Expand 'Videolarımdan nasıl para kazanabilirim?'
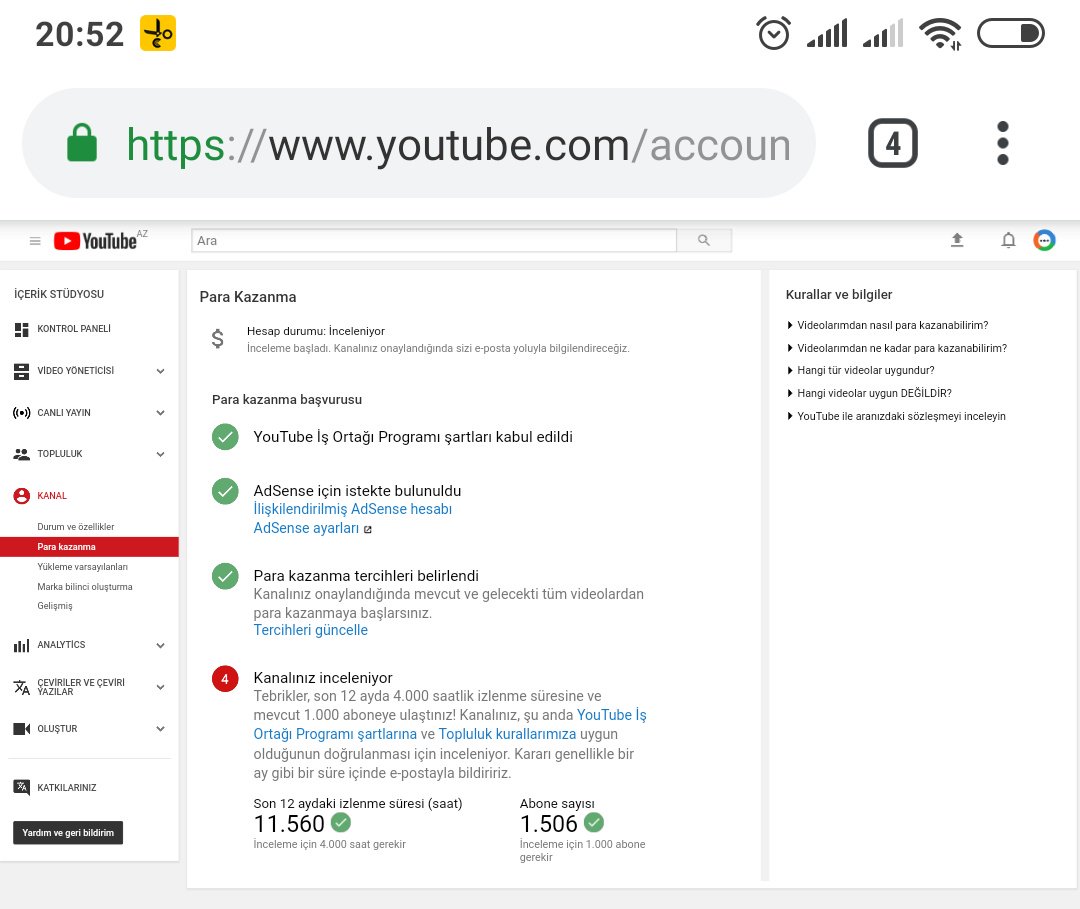This screenshot has height=909, width=1080. [x=888, y=325]
